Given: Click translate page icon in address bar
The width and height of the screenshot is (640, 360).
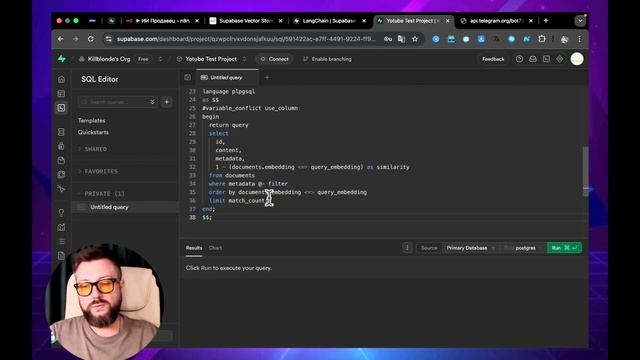Looking at the screenshot, I should click(401, 39).
